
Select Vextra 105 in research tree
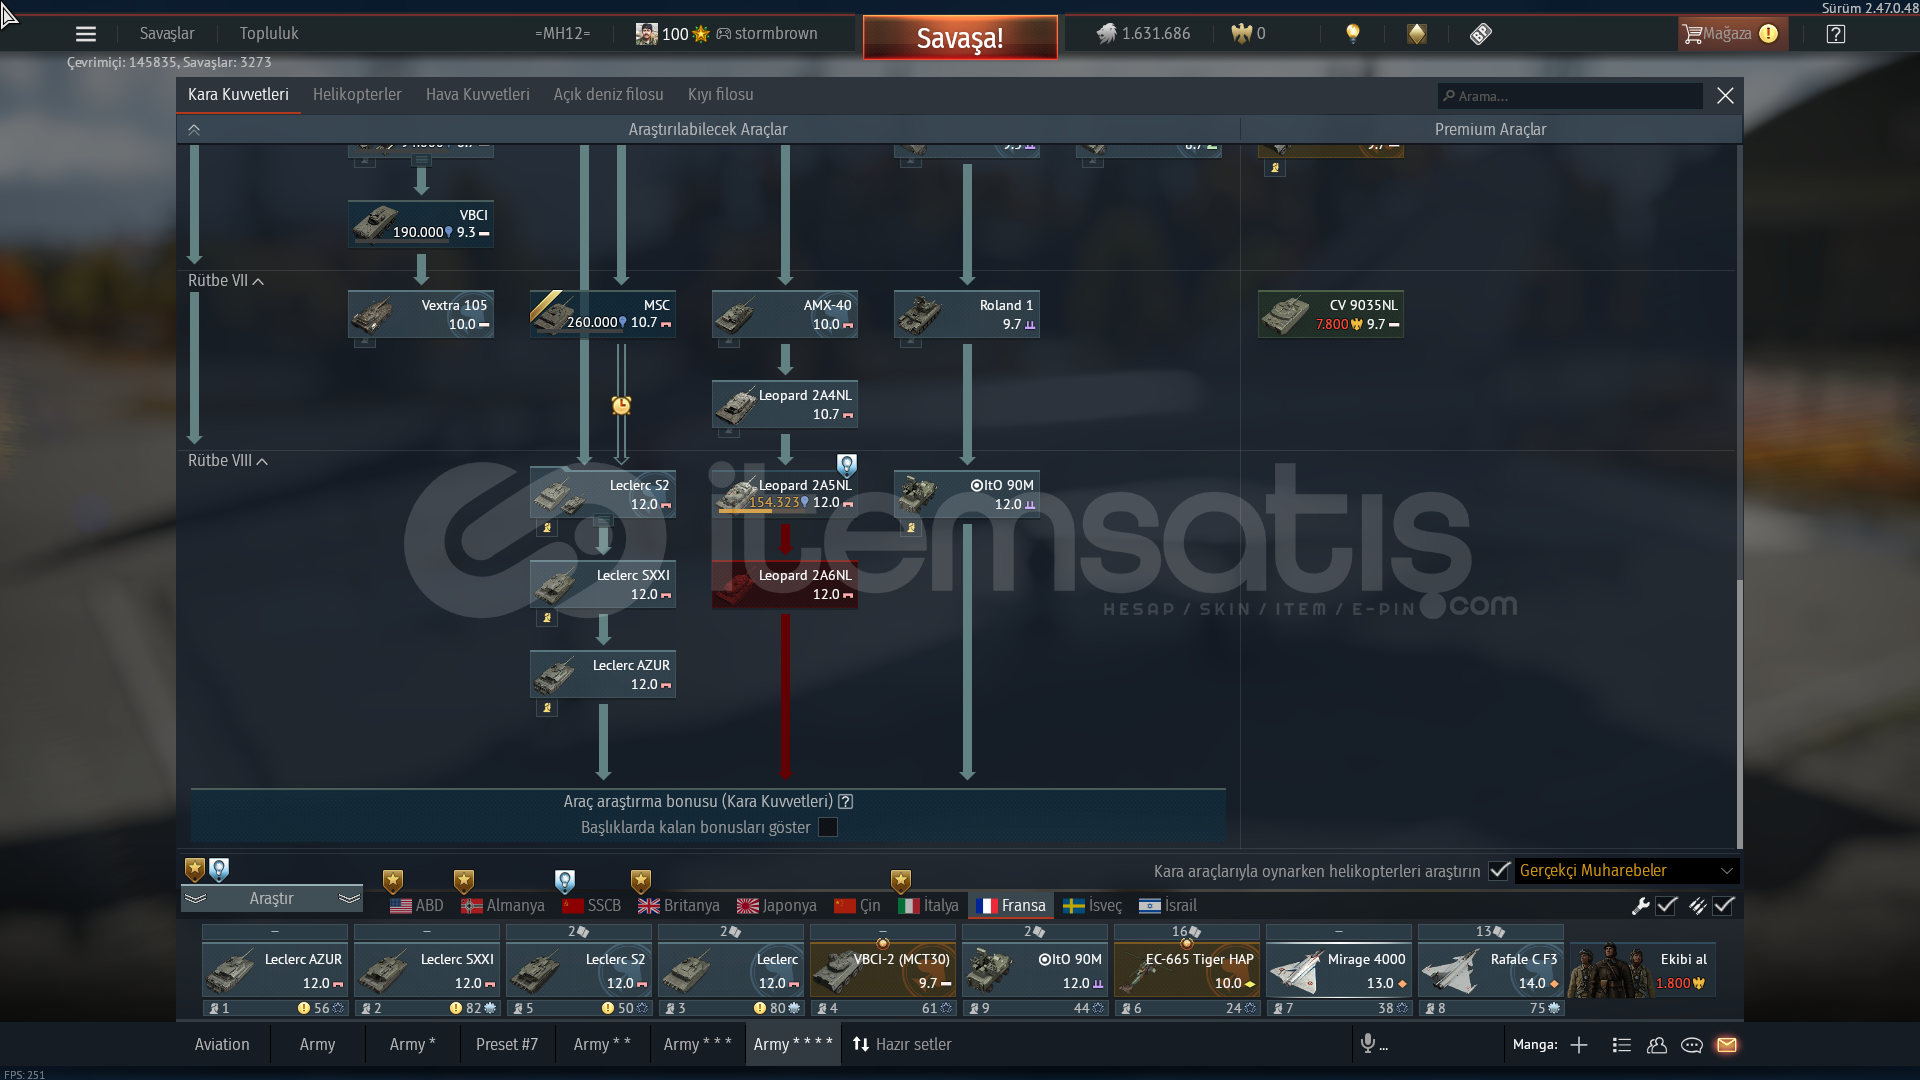[421, 314]
